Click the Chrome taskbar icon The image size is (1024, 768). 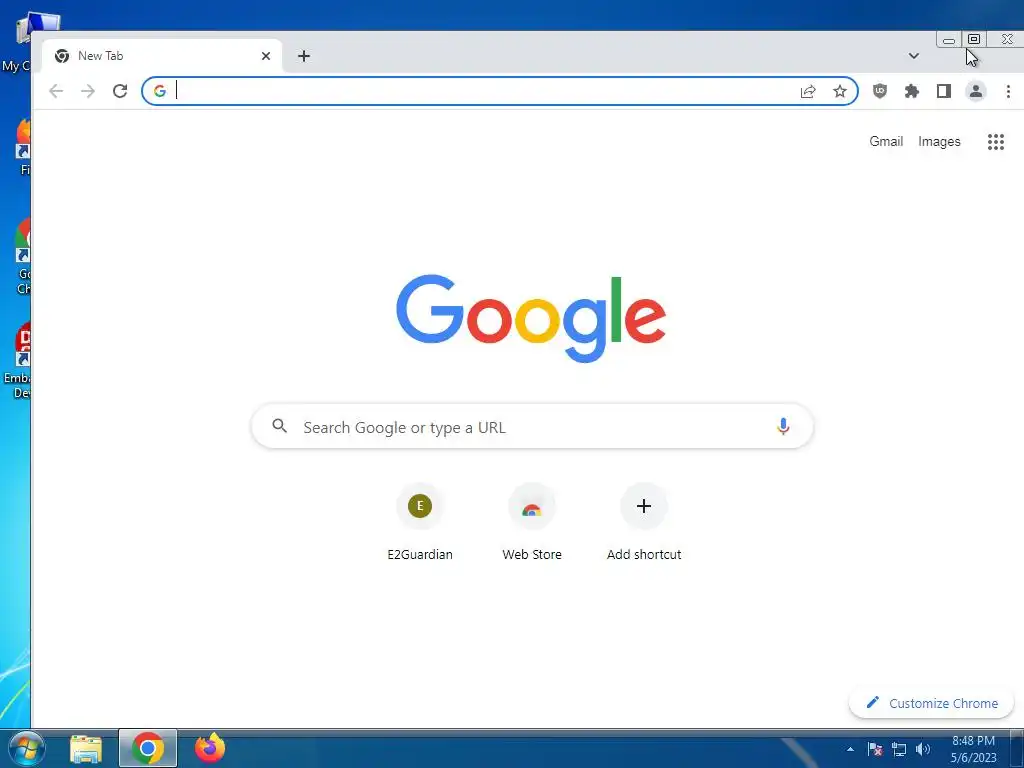coord(148,748)
